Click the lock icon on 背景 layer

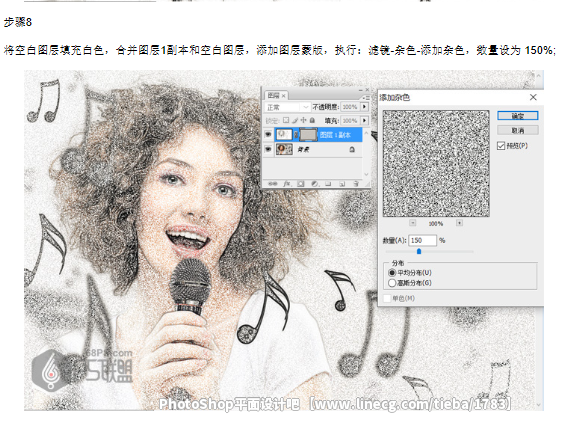pyautogui.click(x=352, y=149)
